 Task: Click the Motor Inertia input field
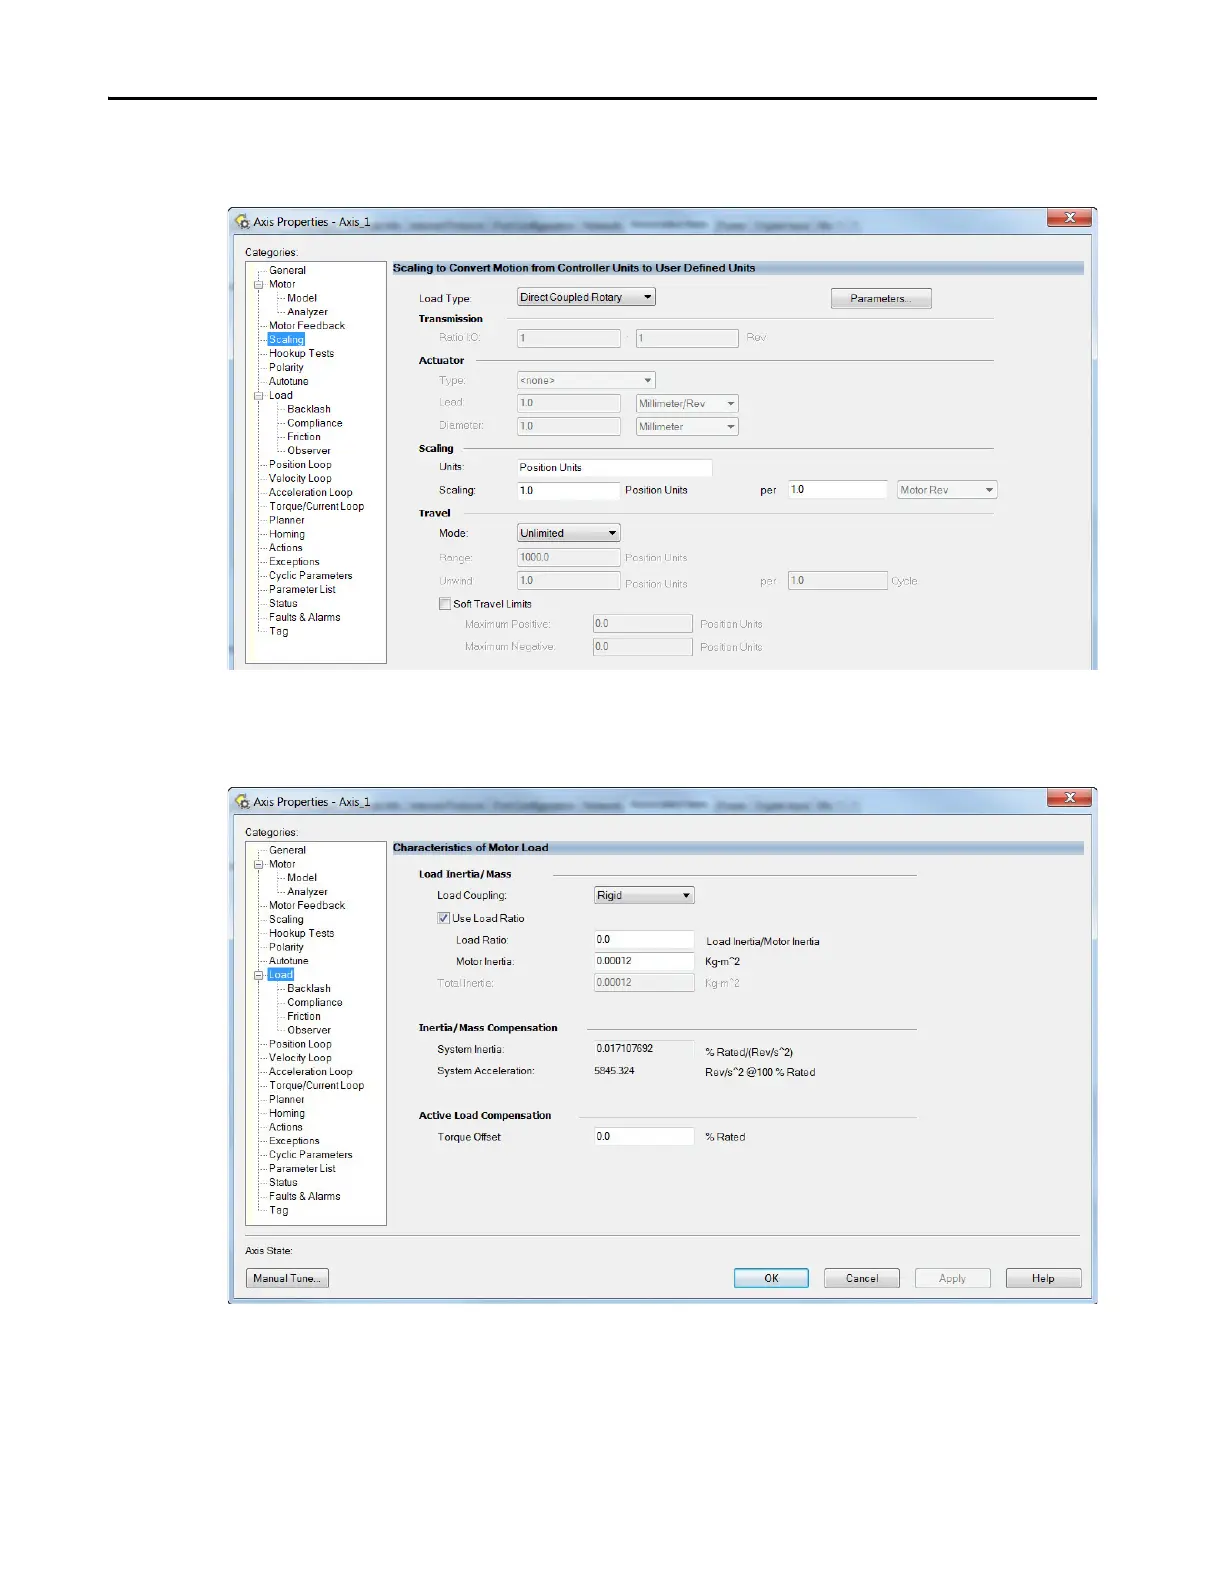[644, 961]
